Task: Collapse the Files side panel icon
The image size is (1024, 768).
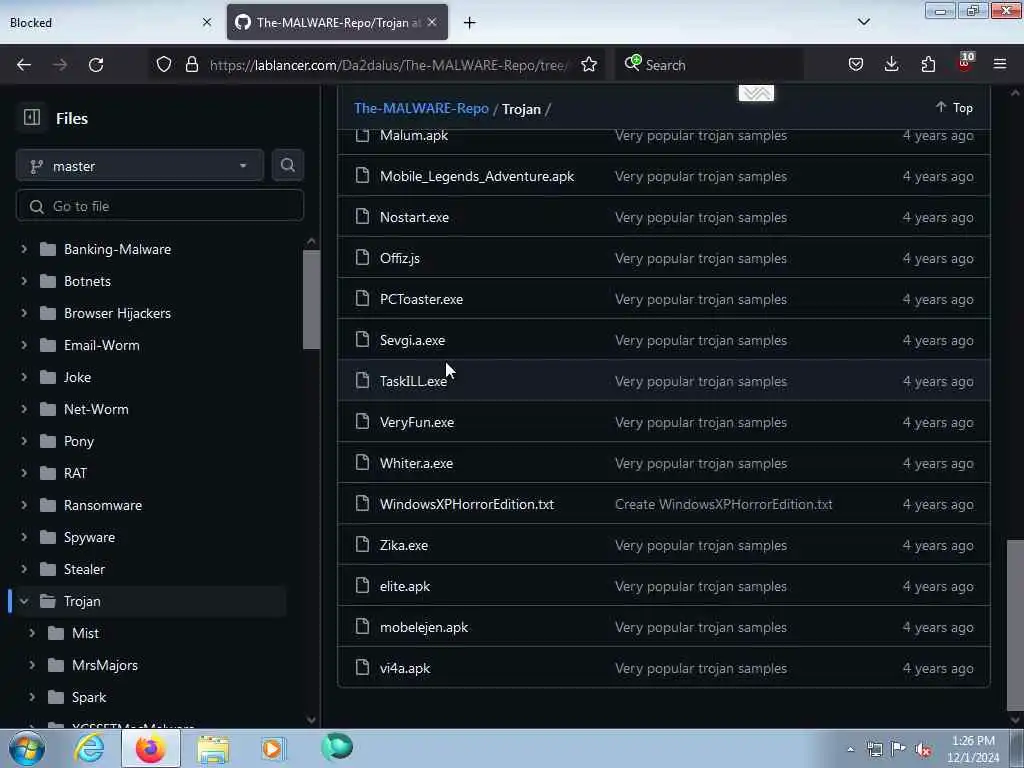Action: click(31, 118)
